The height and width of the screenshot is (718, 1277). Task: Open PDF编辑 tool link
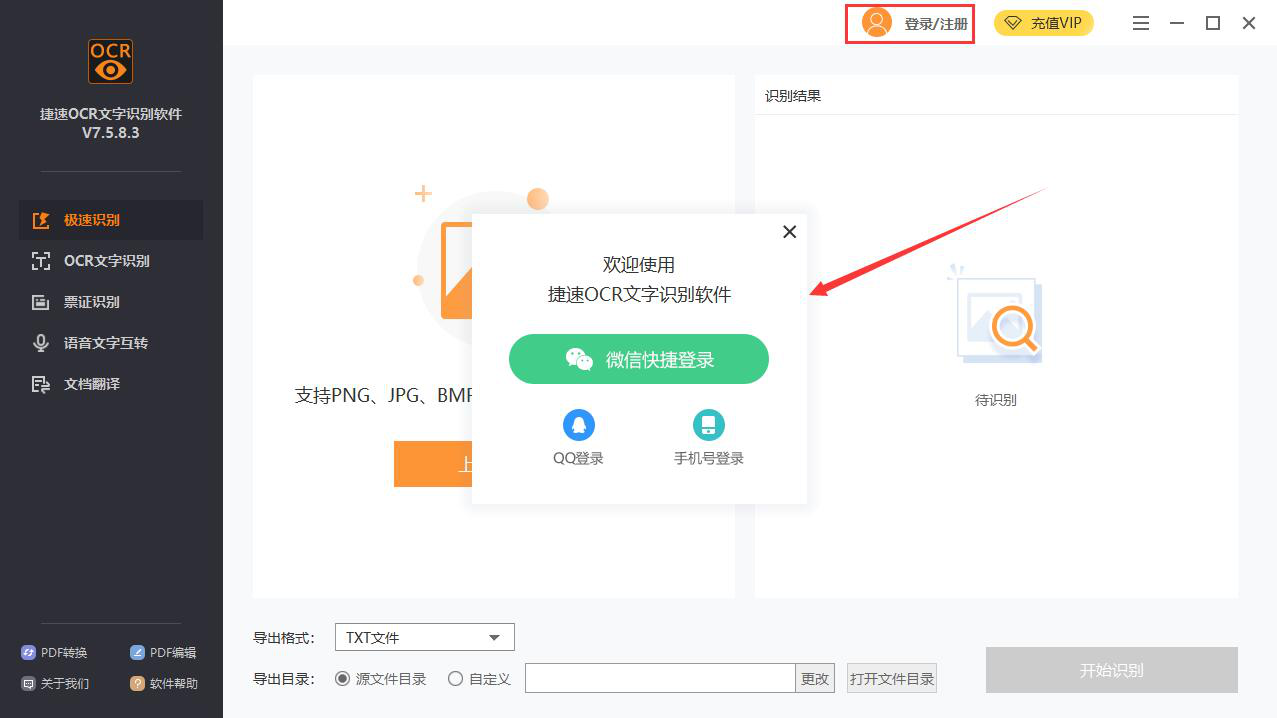pos(163,653)
